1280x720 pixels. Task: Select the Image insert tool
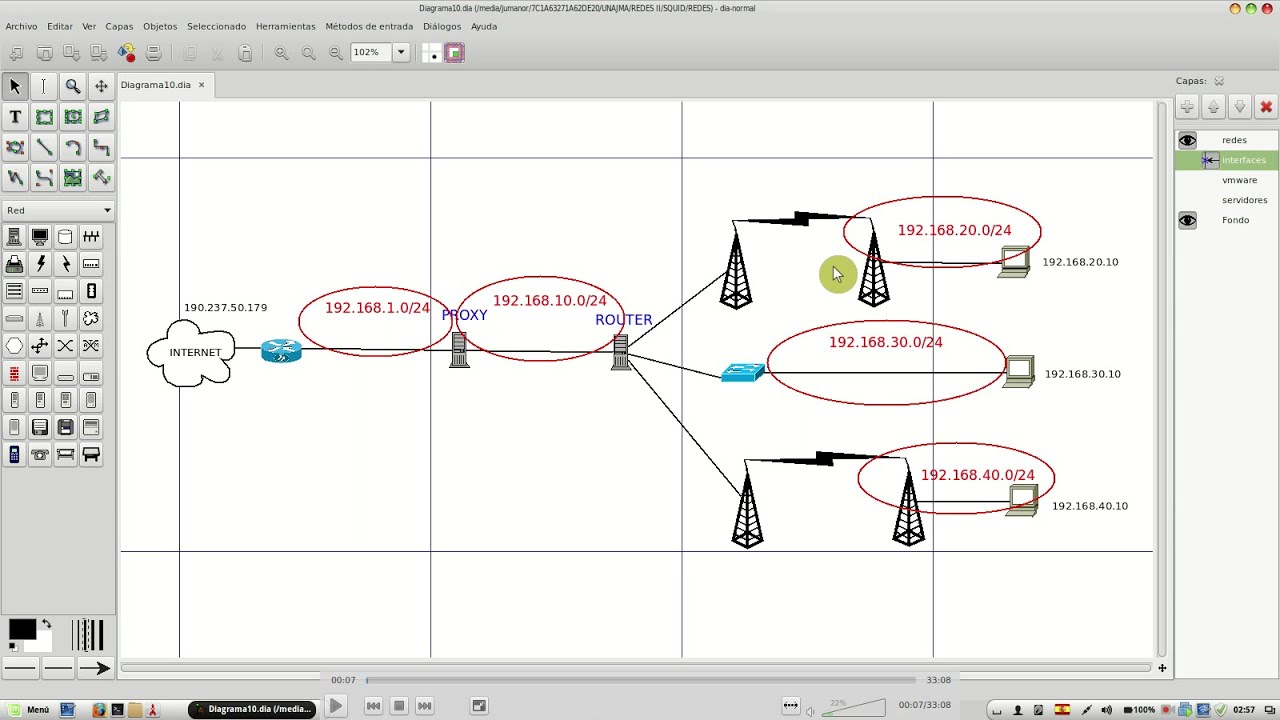73,178
